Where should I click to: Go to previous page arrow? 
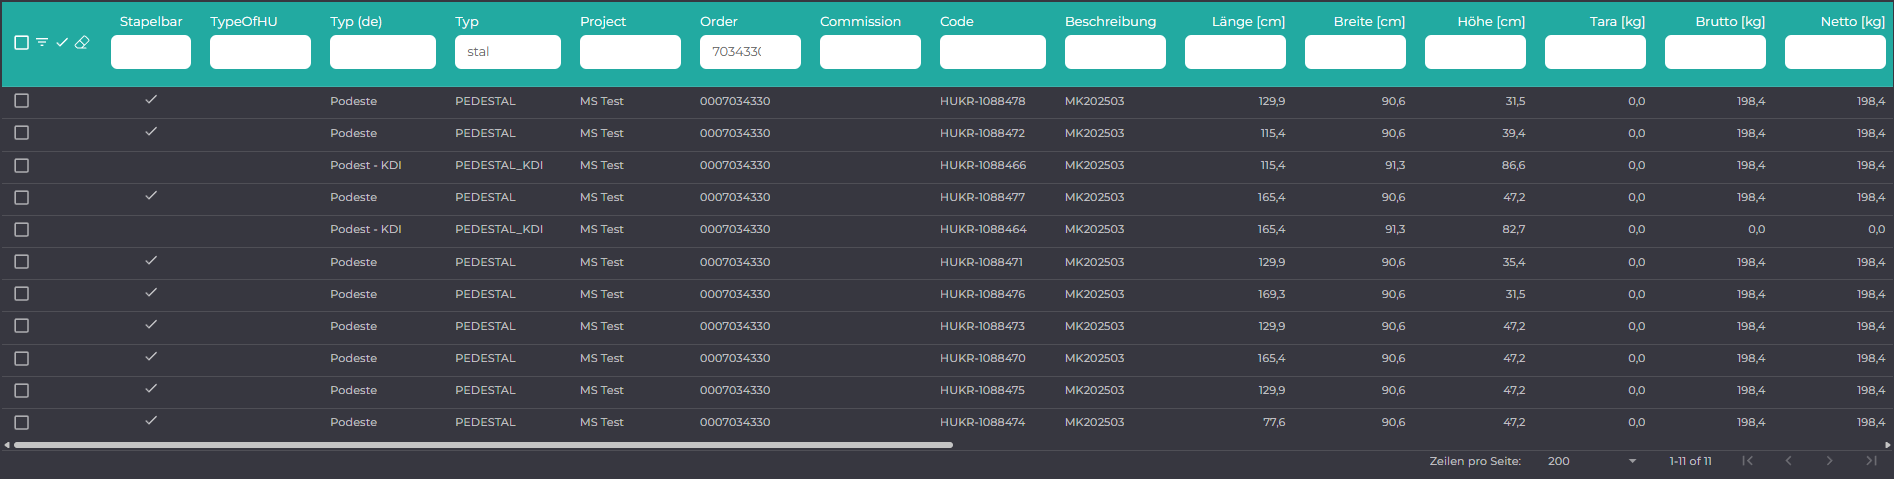[x=1788, y=461]
